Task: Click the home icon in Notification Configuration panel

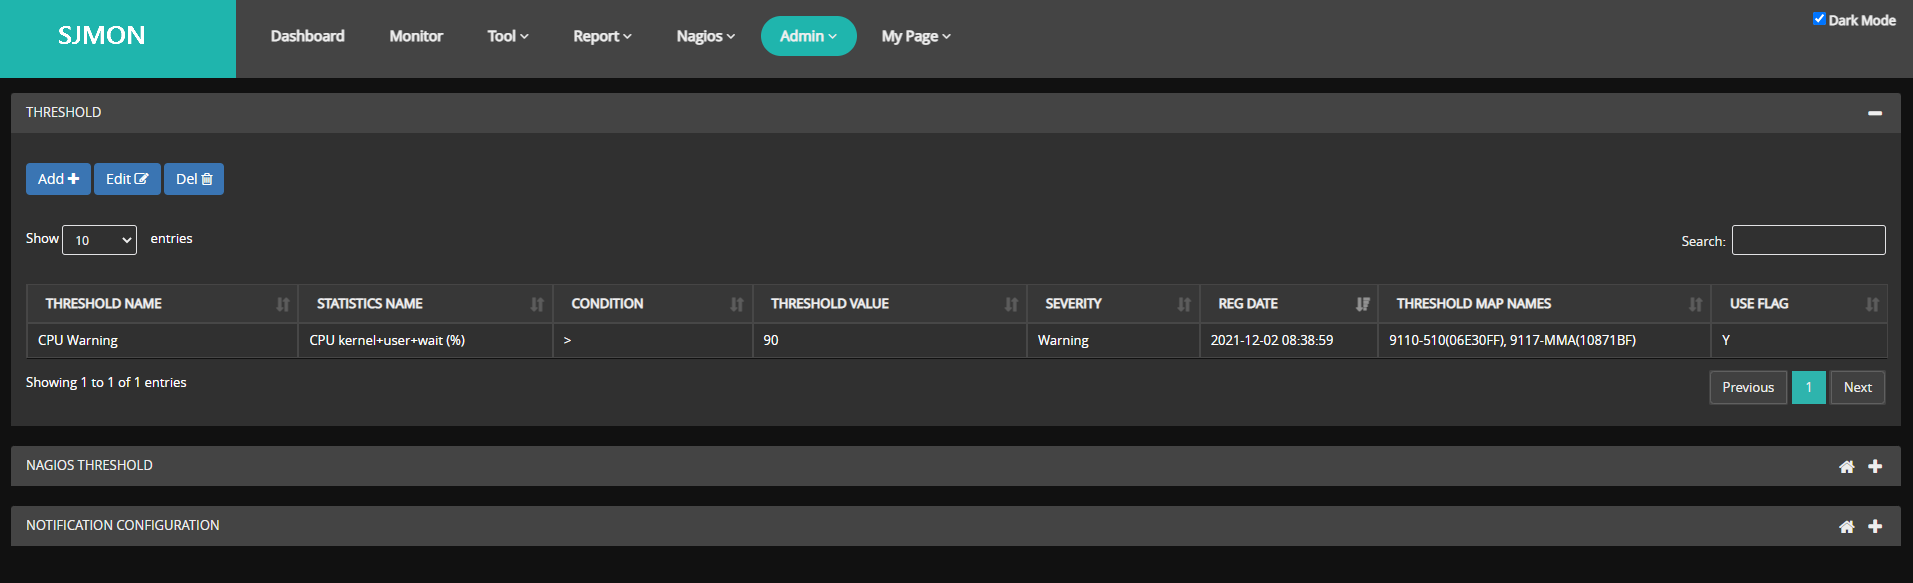Action: (x=1846, y=527)
